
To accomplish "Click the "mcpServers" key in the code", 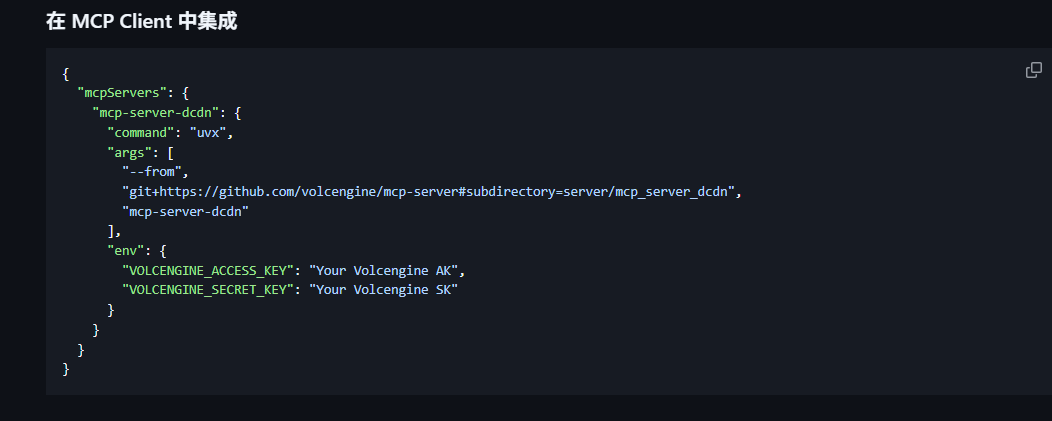I will 118,93.
